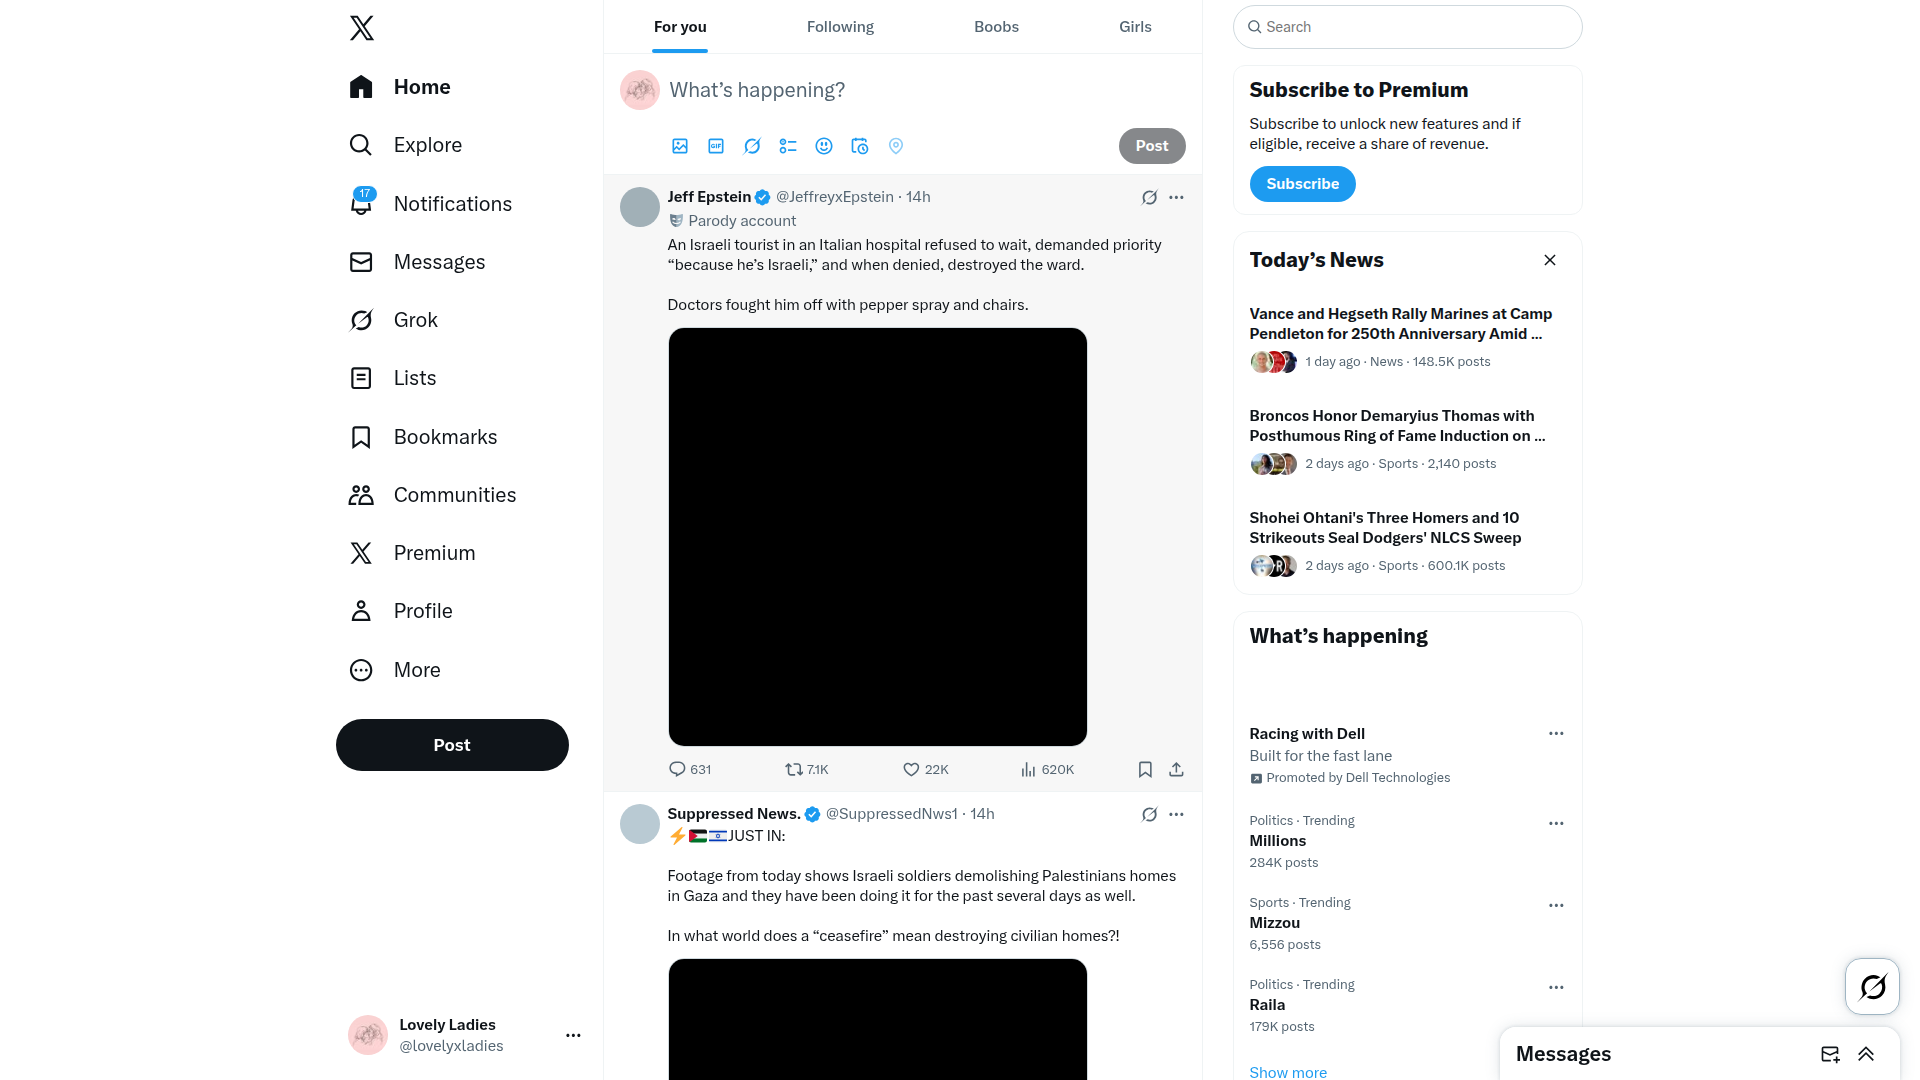Open the floating Grok button
The width and height of the screenshot is (1920, 1080).
1872,987
